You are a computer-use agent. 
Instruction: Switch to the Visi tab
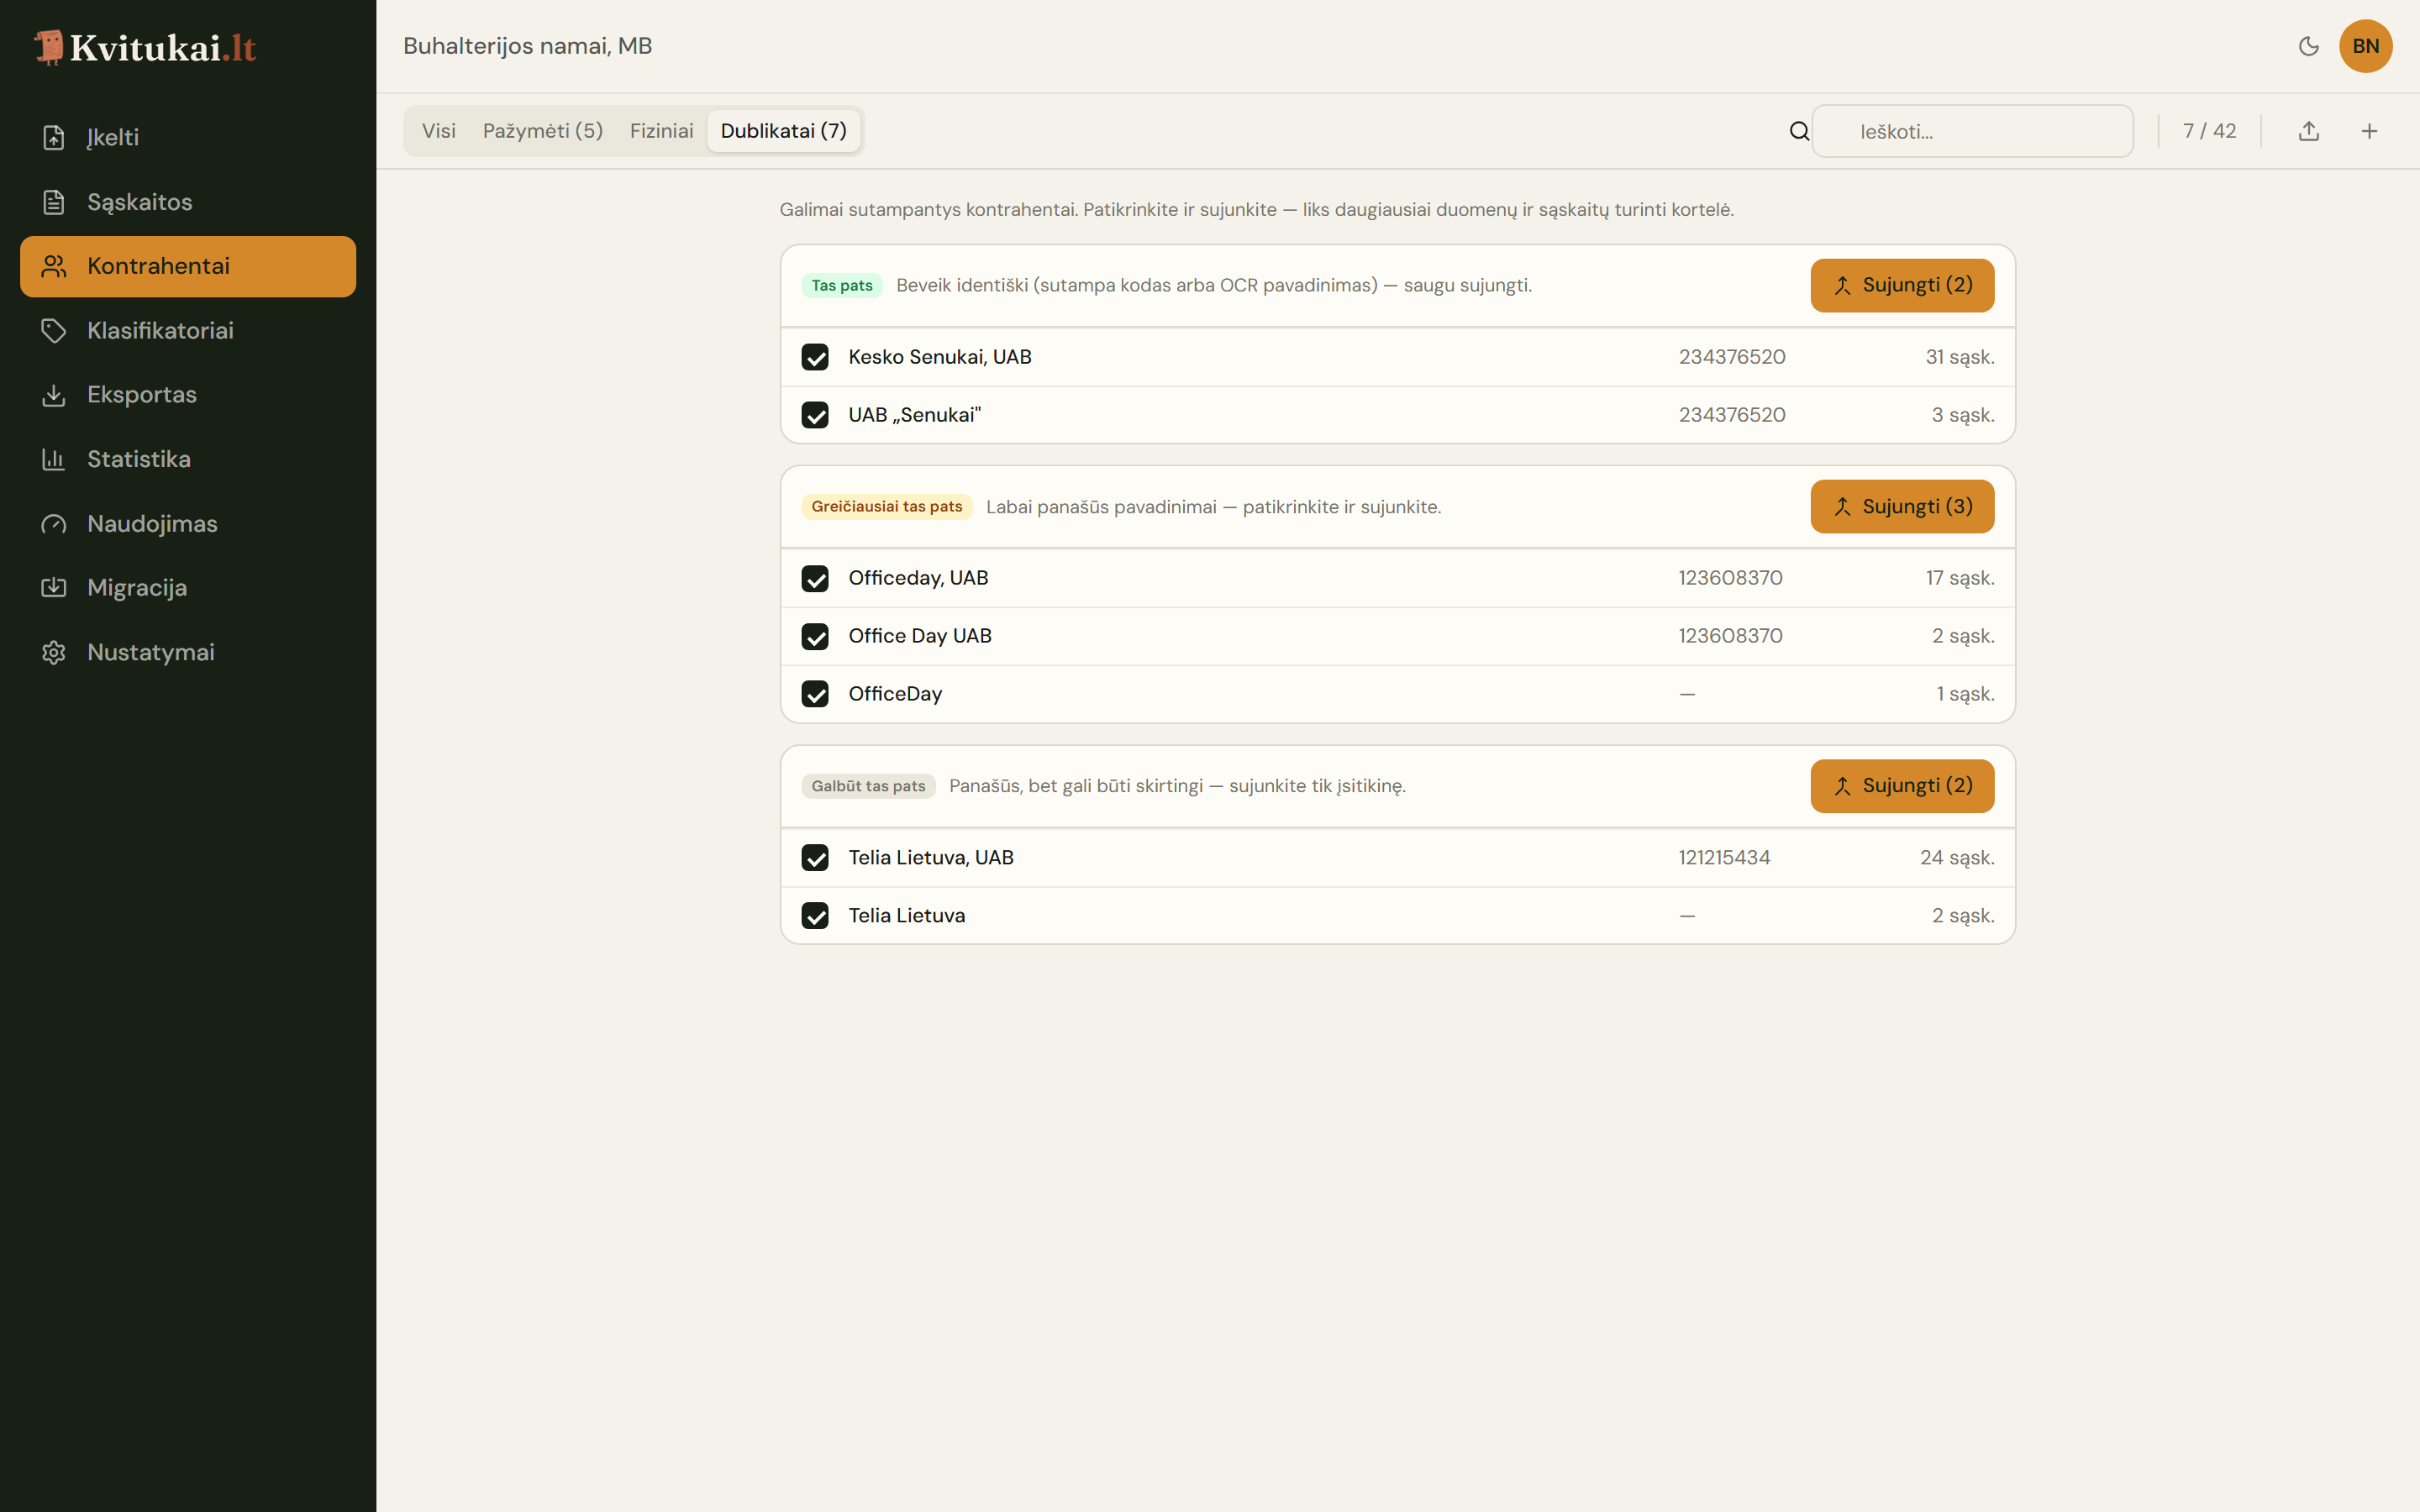[x=439, y=131]
